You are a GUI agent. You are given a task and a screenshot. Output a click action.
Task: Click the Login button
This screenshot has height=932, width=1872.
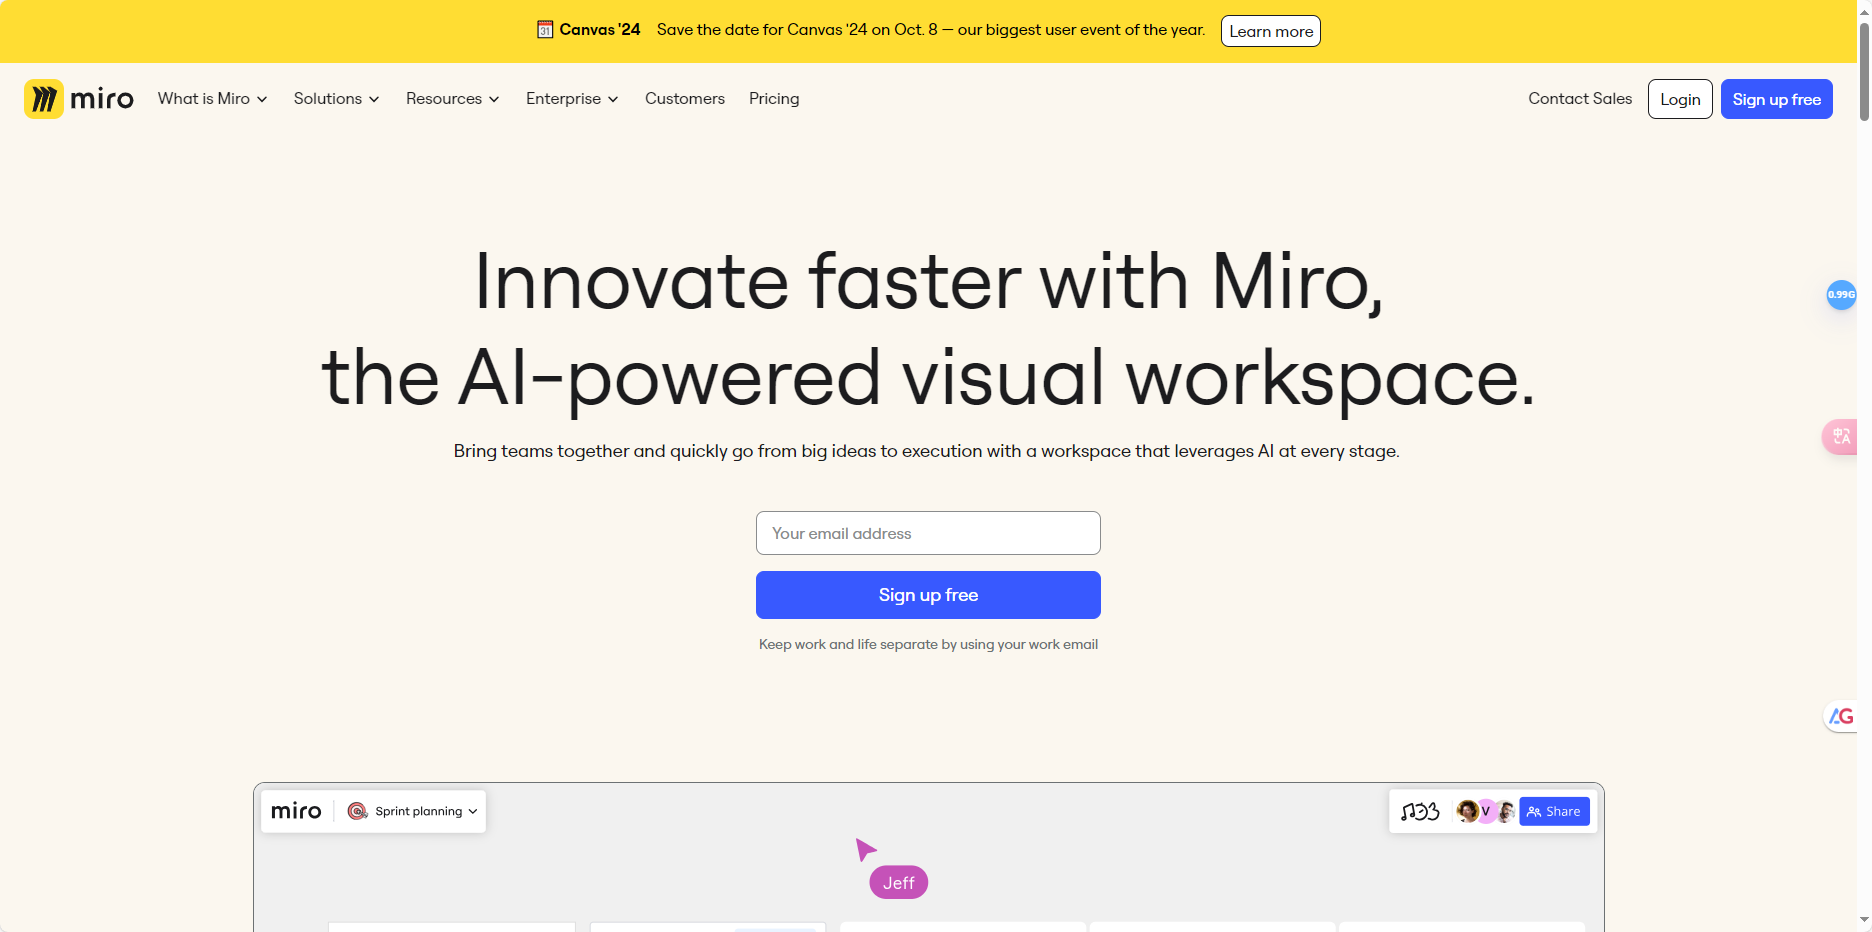(x=1679, y=98)
